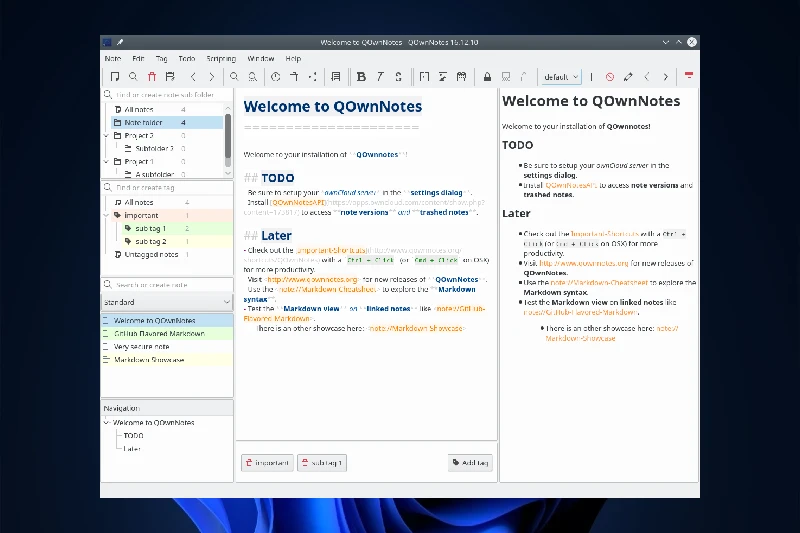The width and height of the screenshot is (800, 533).
Task: Click the greyed icon right of lock
Action: click(x=506, y=77)
